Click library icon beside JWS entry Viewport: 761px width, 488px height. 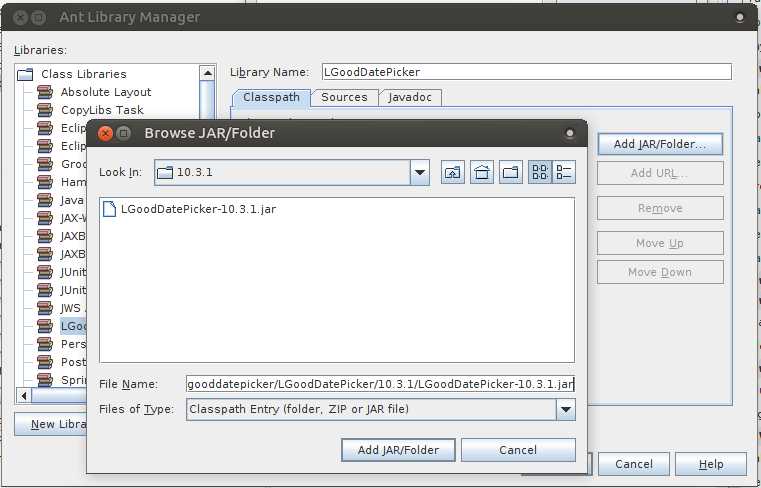(45, 308)
